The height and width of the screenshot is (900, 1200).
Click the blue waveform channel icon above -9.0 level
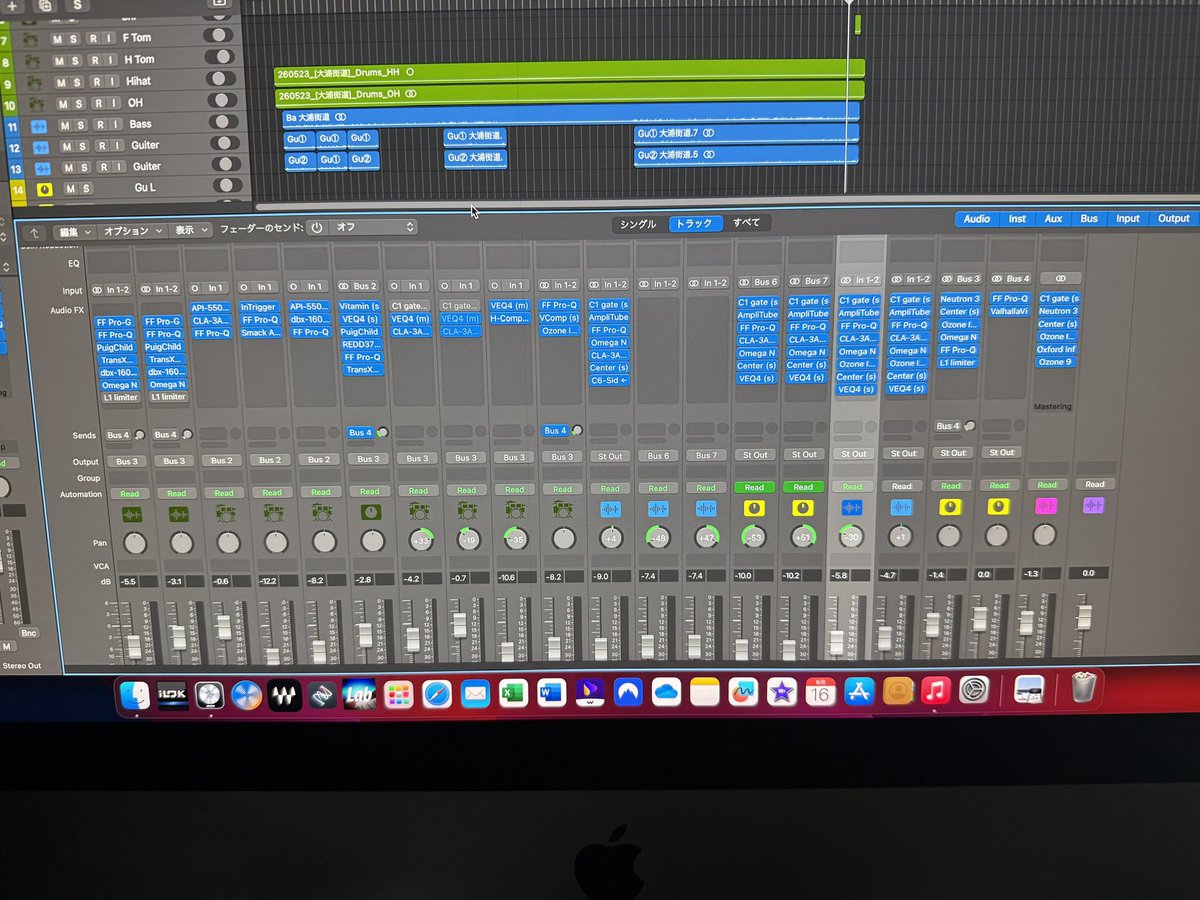point(611,509)
